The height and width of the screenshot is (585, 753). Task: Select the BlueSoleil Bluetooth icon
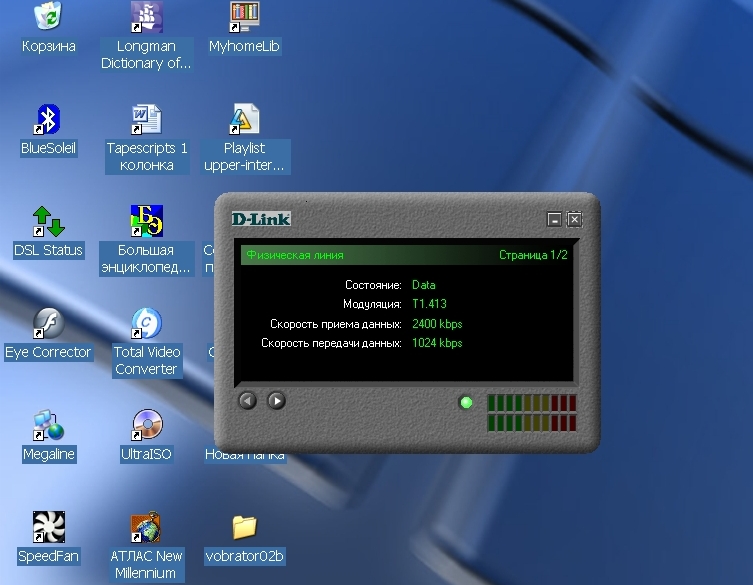(x=47, y=119)
